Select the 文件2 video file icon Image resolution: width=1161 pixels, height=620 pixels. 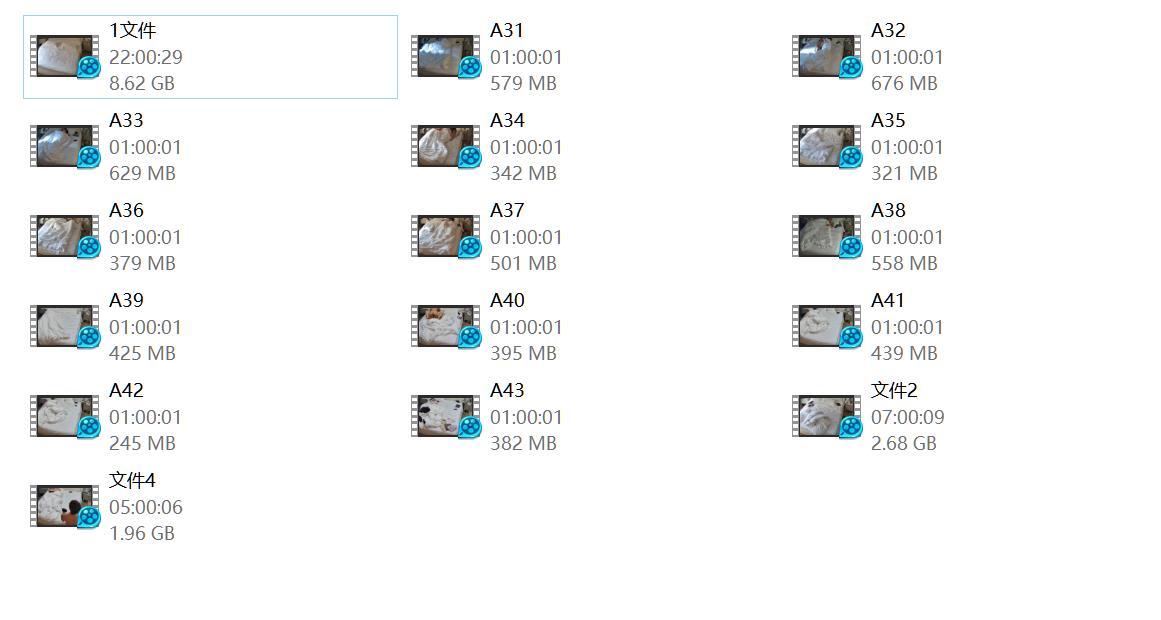[826, 416]
